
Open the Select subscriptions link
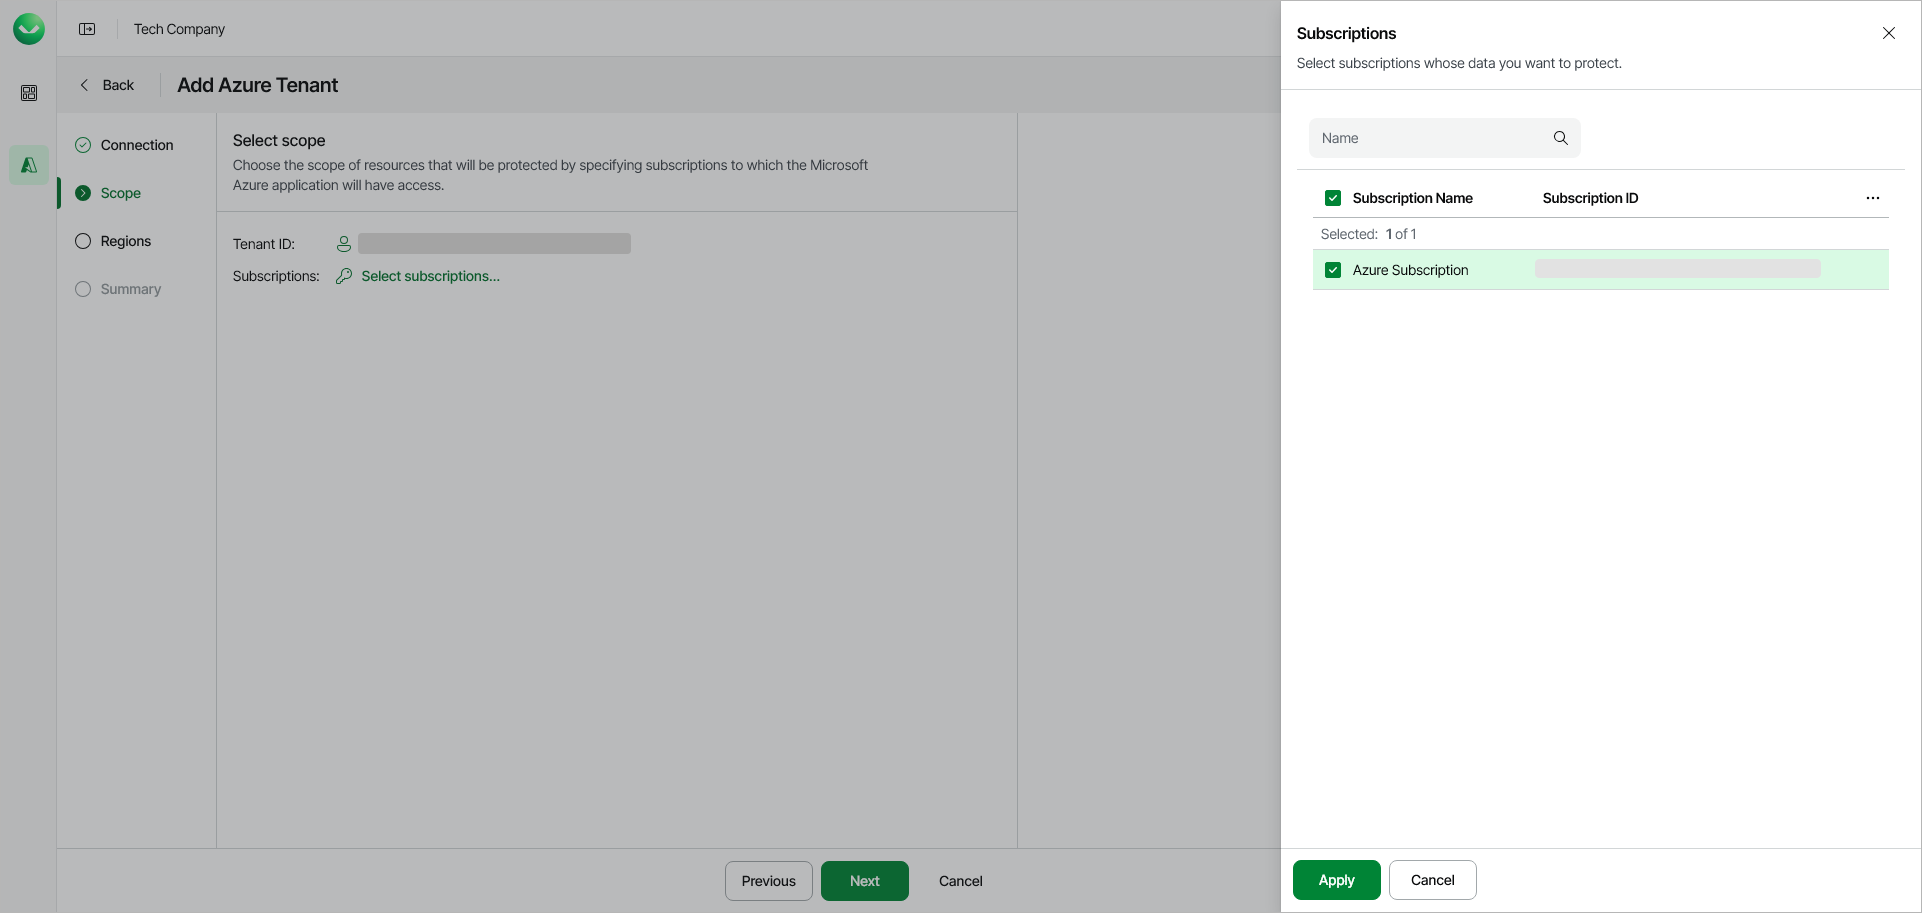(431, 276)
